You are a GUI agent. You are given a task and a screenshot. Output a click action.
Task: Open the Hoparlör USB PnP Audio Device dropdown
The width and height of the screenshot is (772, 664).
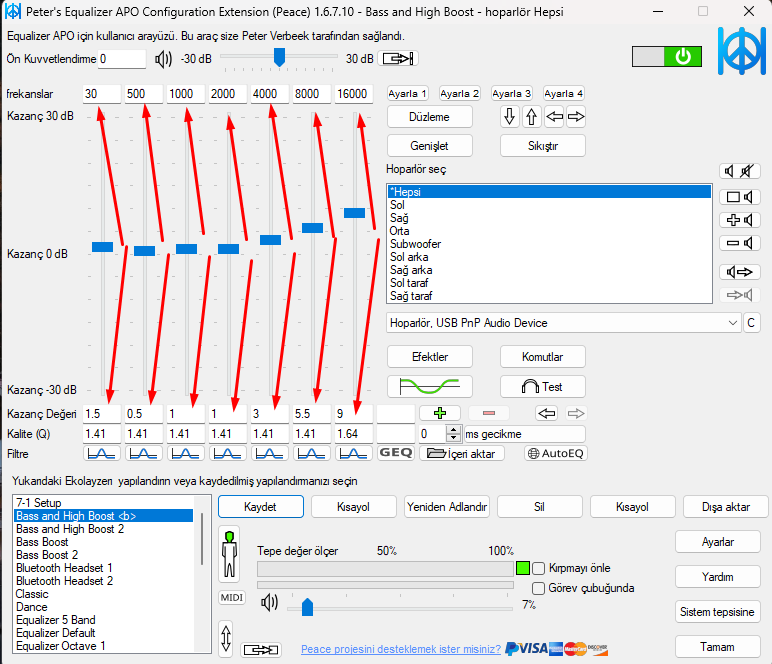click(563, 323)
